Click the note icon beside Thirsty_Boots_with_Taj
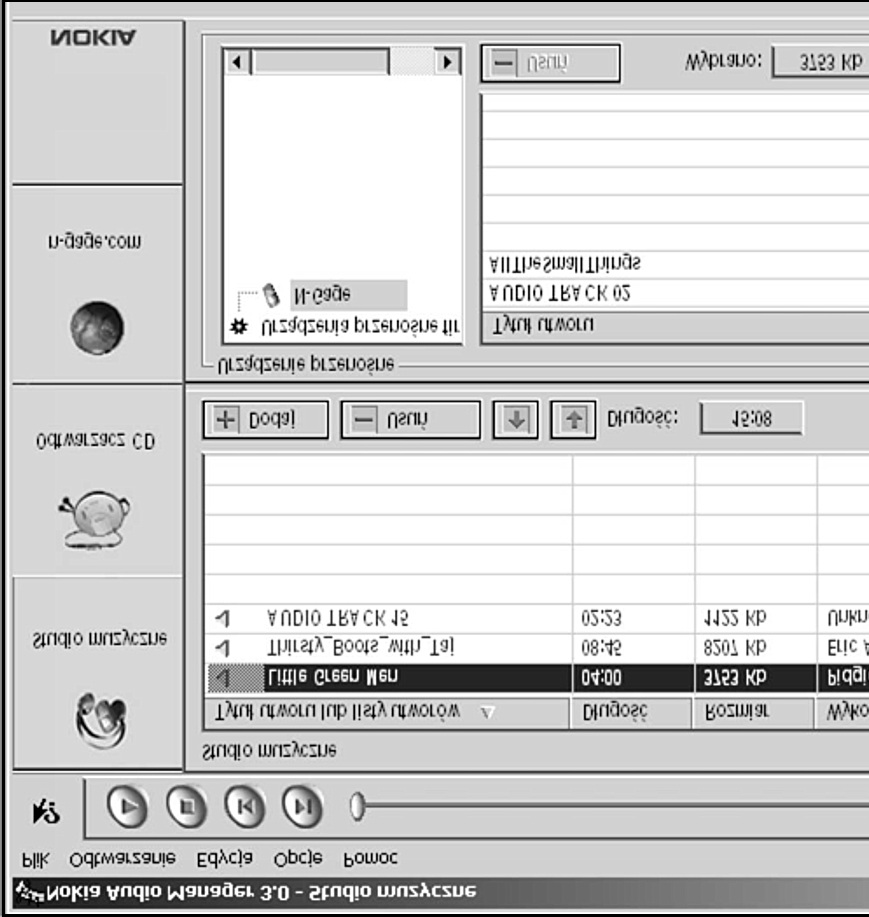Screen dimensions: 869x917 pyautogui.click(x=223, y=648)
